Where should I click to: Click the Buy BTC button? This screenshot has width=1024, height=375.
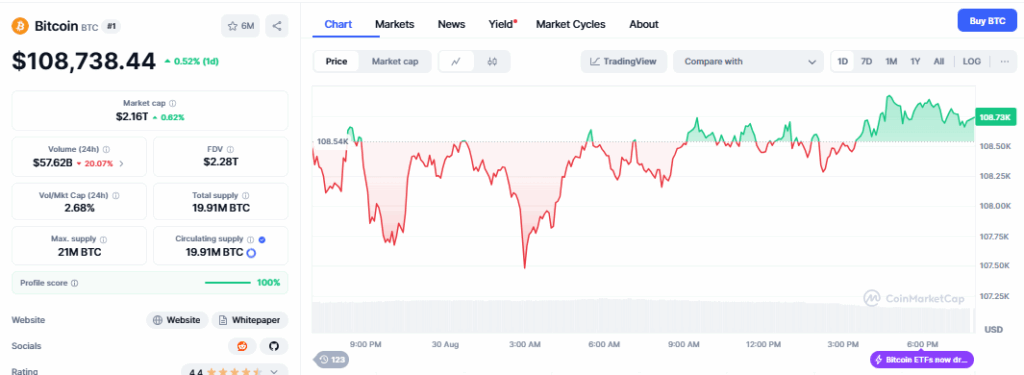pyautogui.click(x=987, y=21)
